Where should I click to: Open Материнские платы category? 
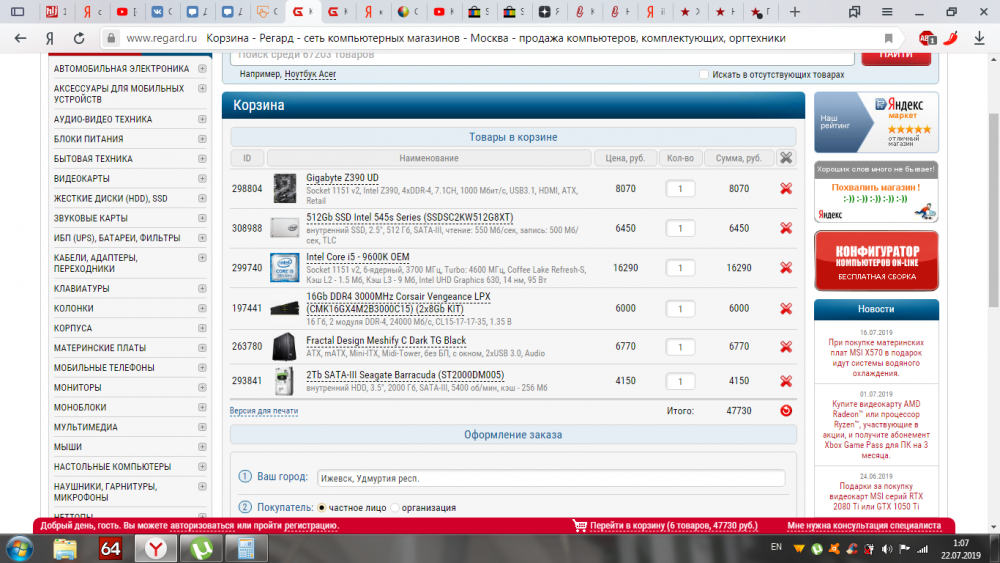coord(99,348)
